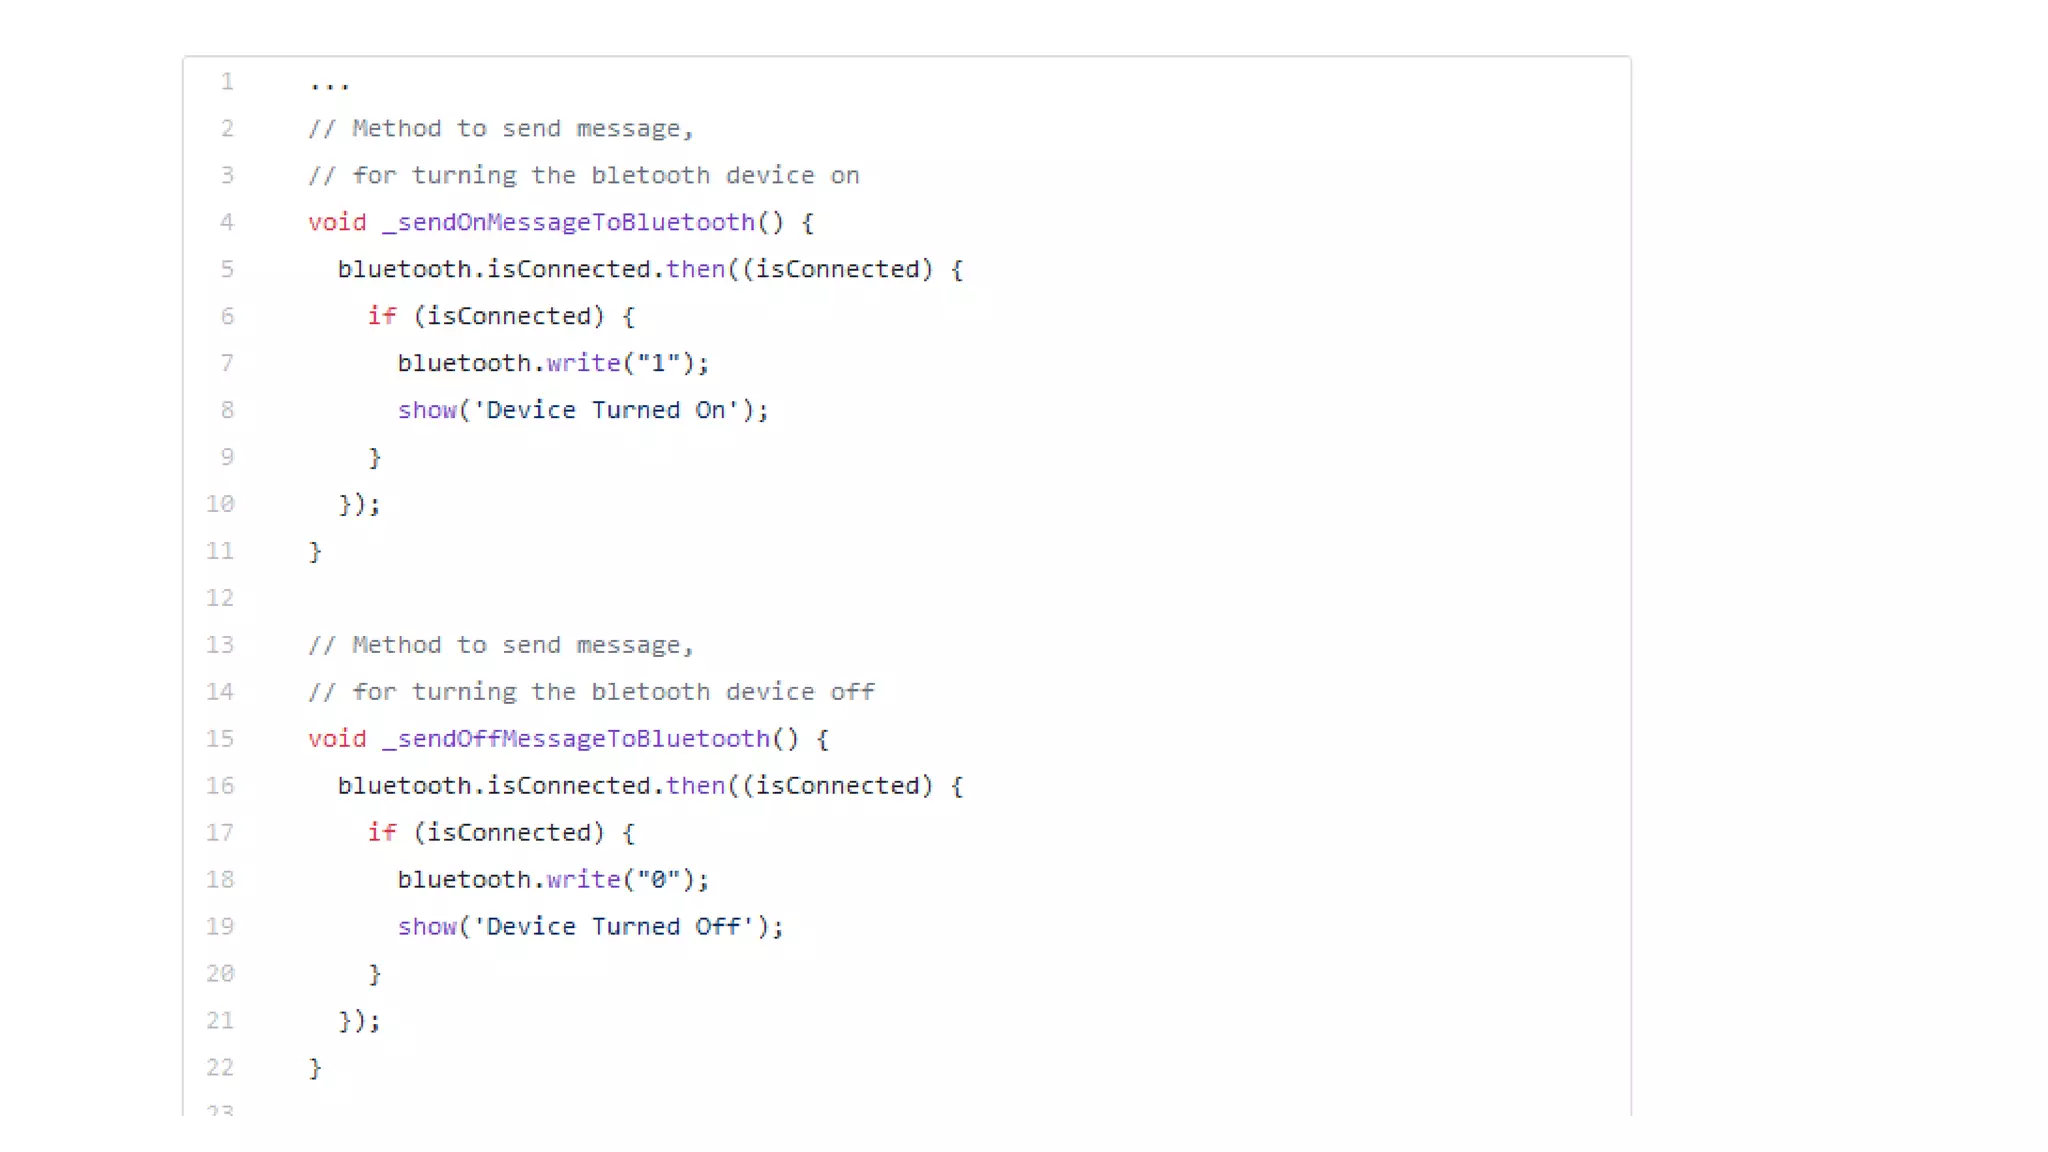Click line number 12 in gutter
The height and width of the screenshot is (1152, 2048).
220,598
